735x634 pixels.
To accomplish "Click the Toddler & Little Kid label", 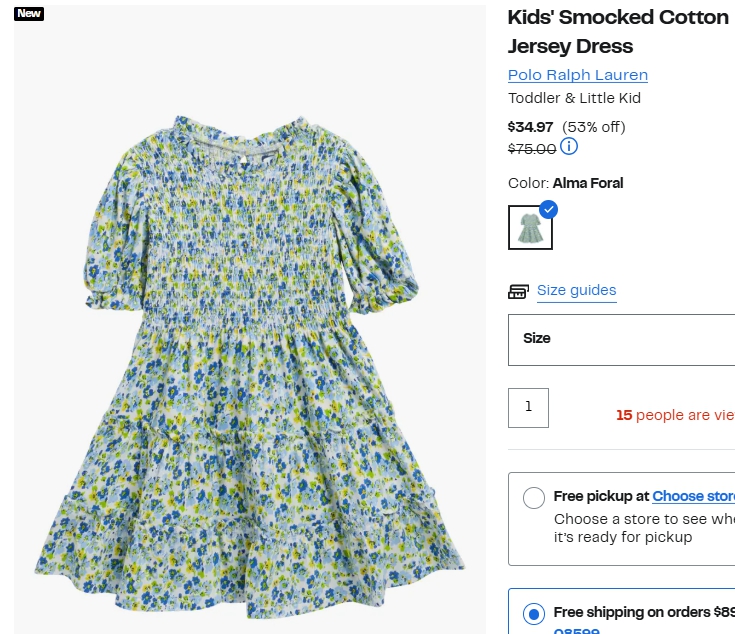I will tap(574, 98).
